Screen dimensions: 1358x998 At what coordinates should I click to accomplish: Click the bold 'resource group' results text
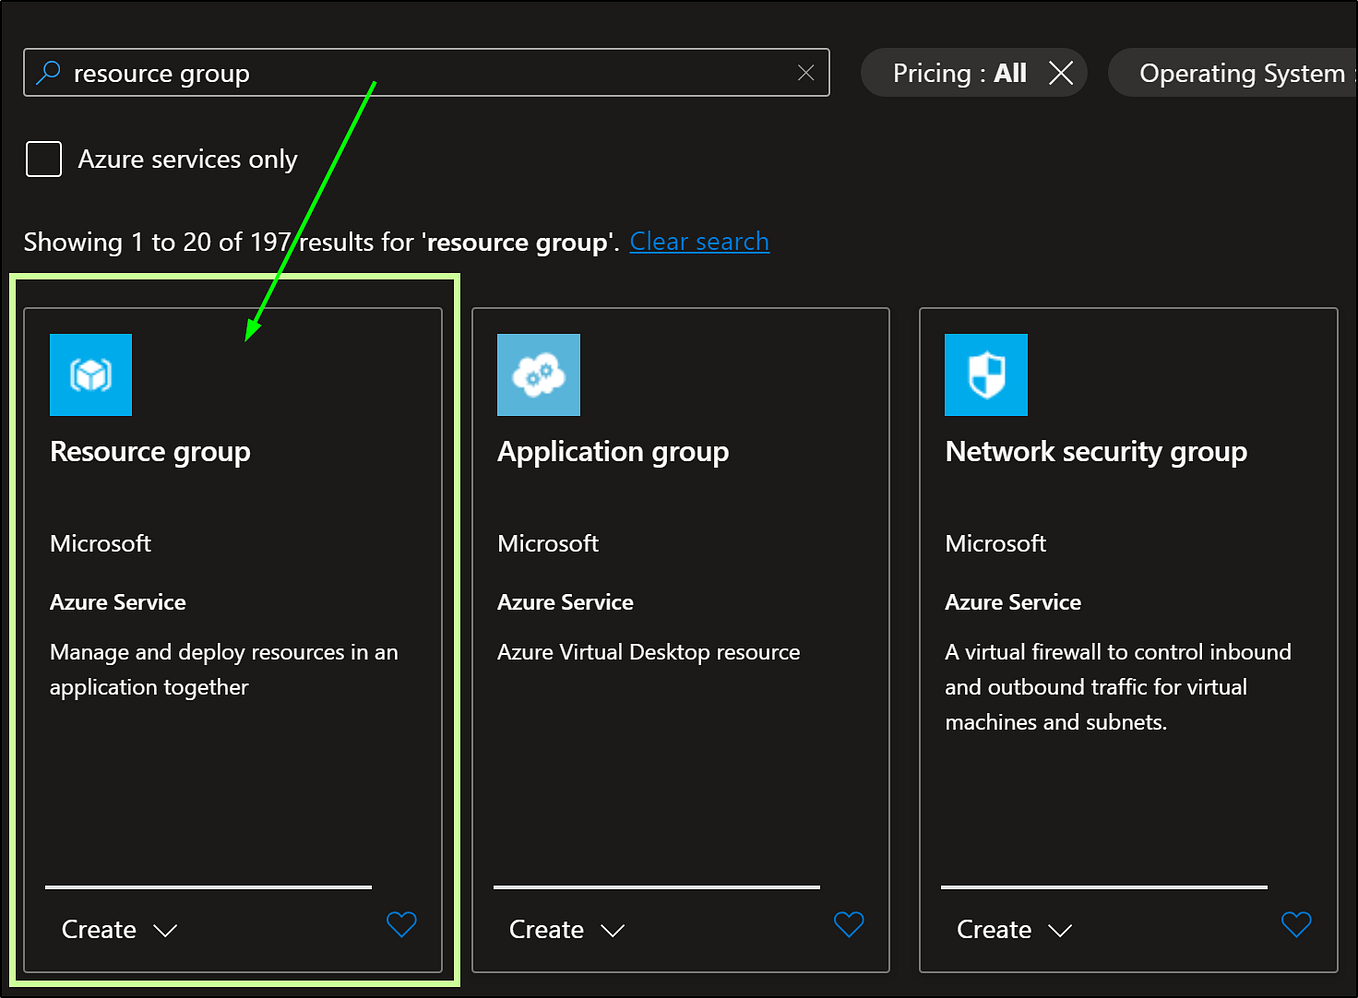tap(516, 241)
